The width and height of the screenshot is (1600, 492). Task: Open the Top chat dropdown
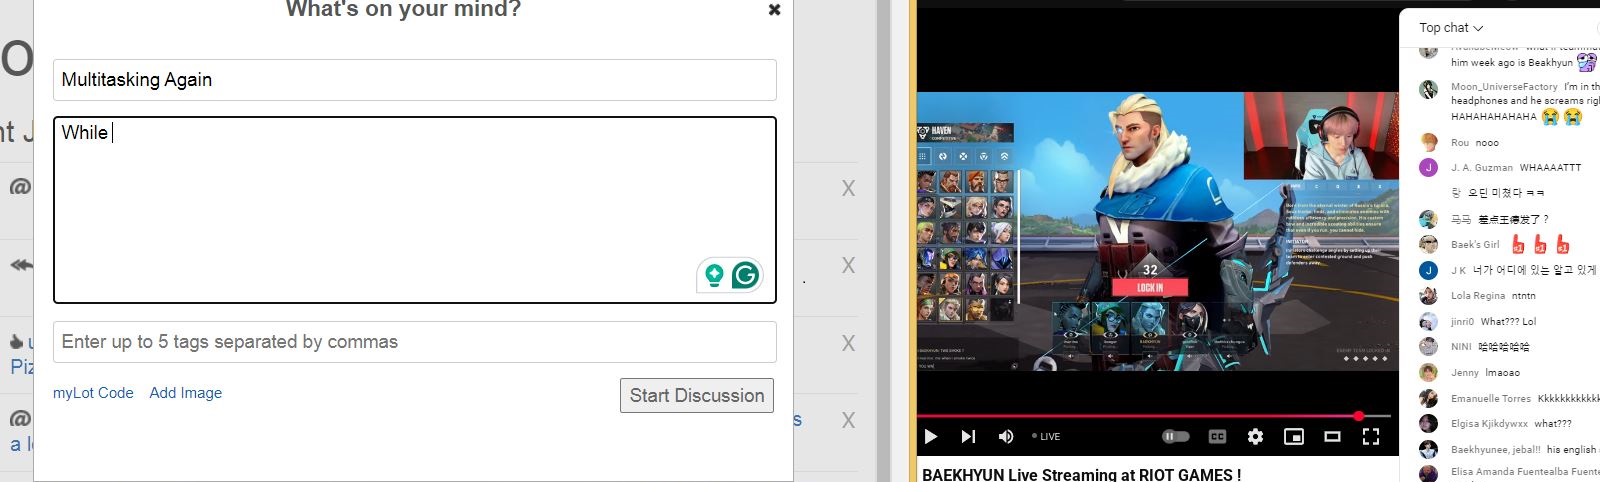1451,28
